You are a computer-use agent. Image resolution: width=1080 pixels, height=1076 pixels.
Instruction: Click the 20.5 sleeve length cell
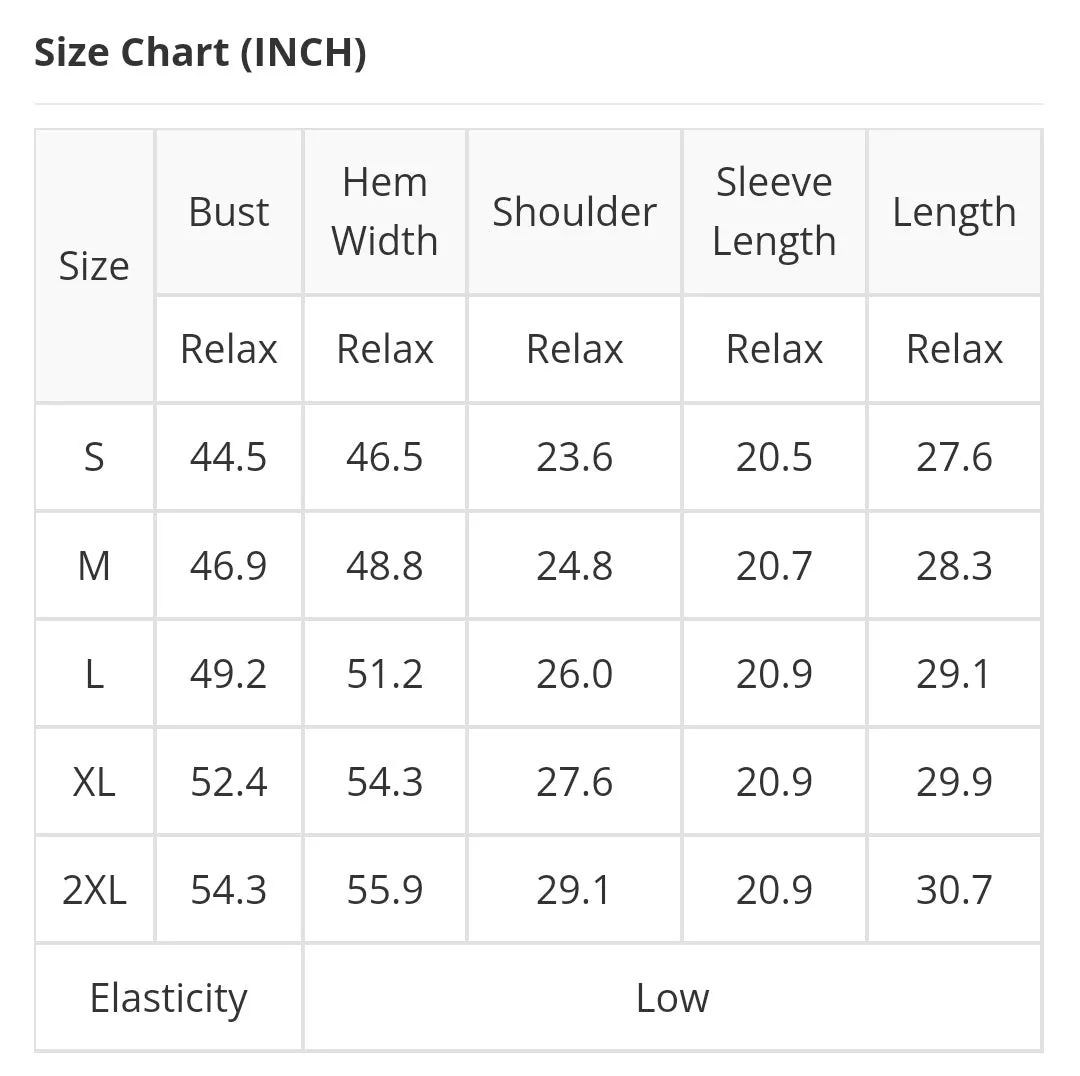(x=774, y=457)
